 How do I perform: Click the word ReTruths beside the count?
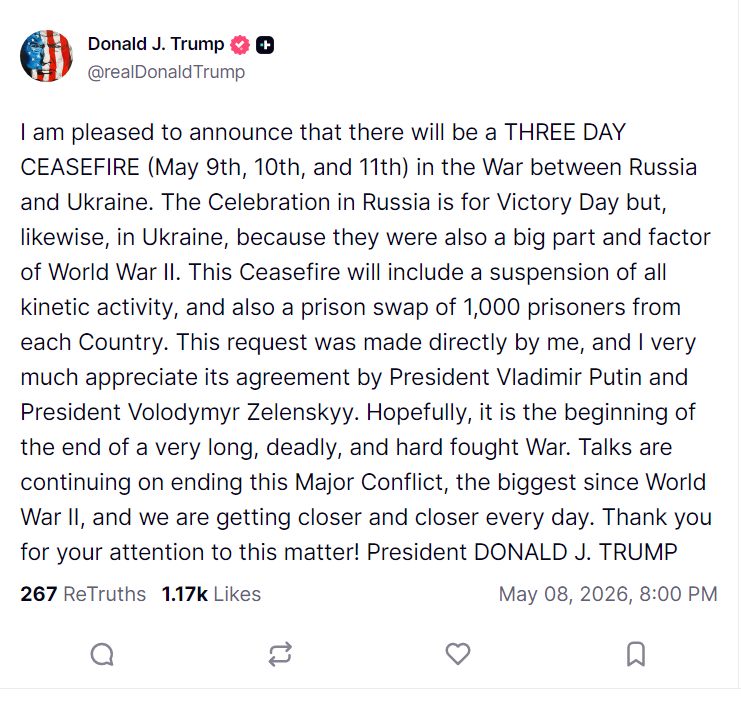click(104, 594)
